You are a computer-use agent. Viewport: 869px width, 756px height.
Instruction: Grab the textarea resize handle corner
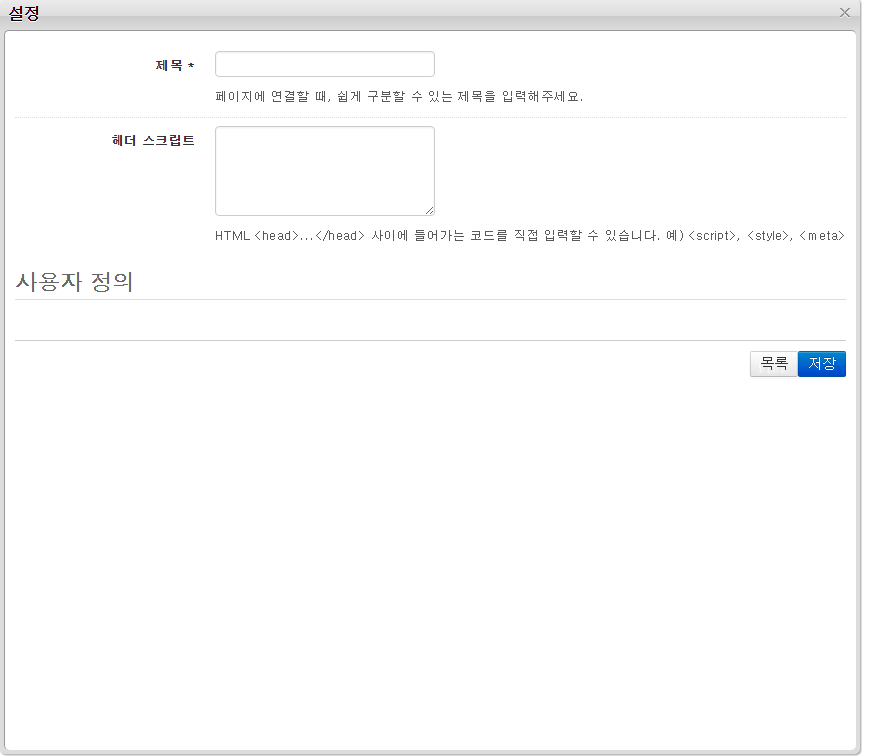430,211
